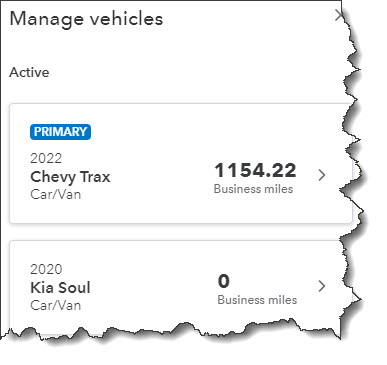Click Business miles label in Kia Soul card
387x365 pixels.
point(257,300)
